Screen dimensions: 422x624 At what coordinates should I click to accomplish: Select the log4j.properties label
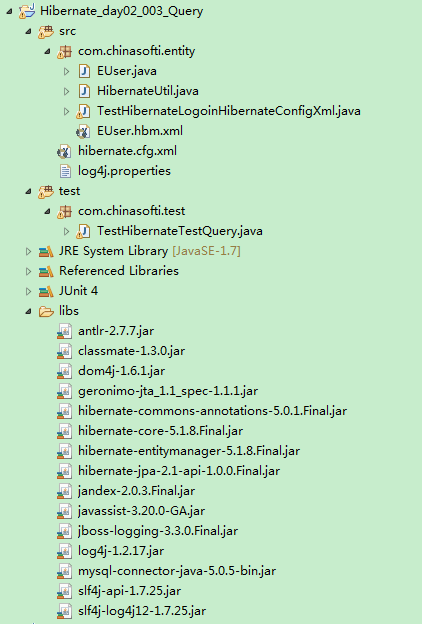(124, 171)
